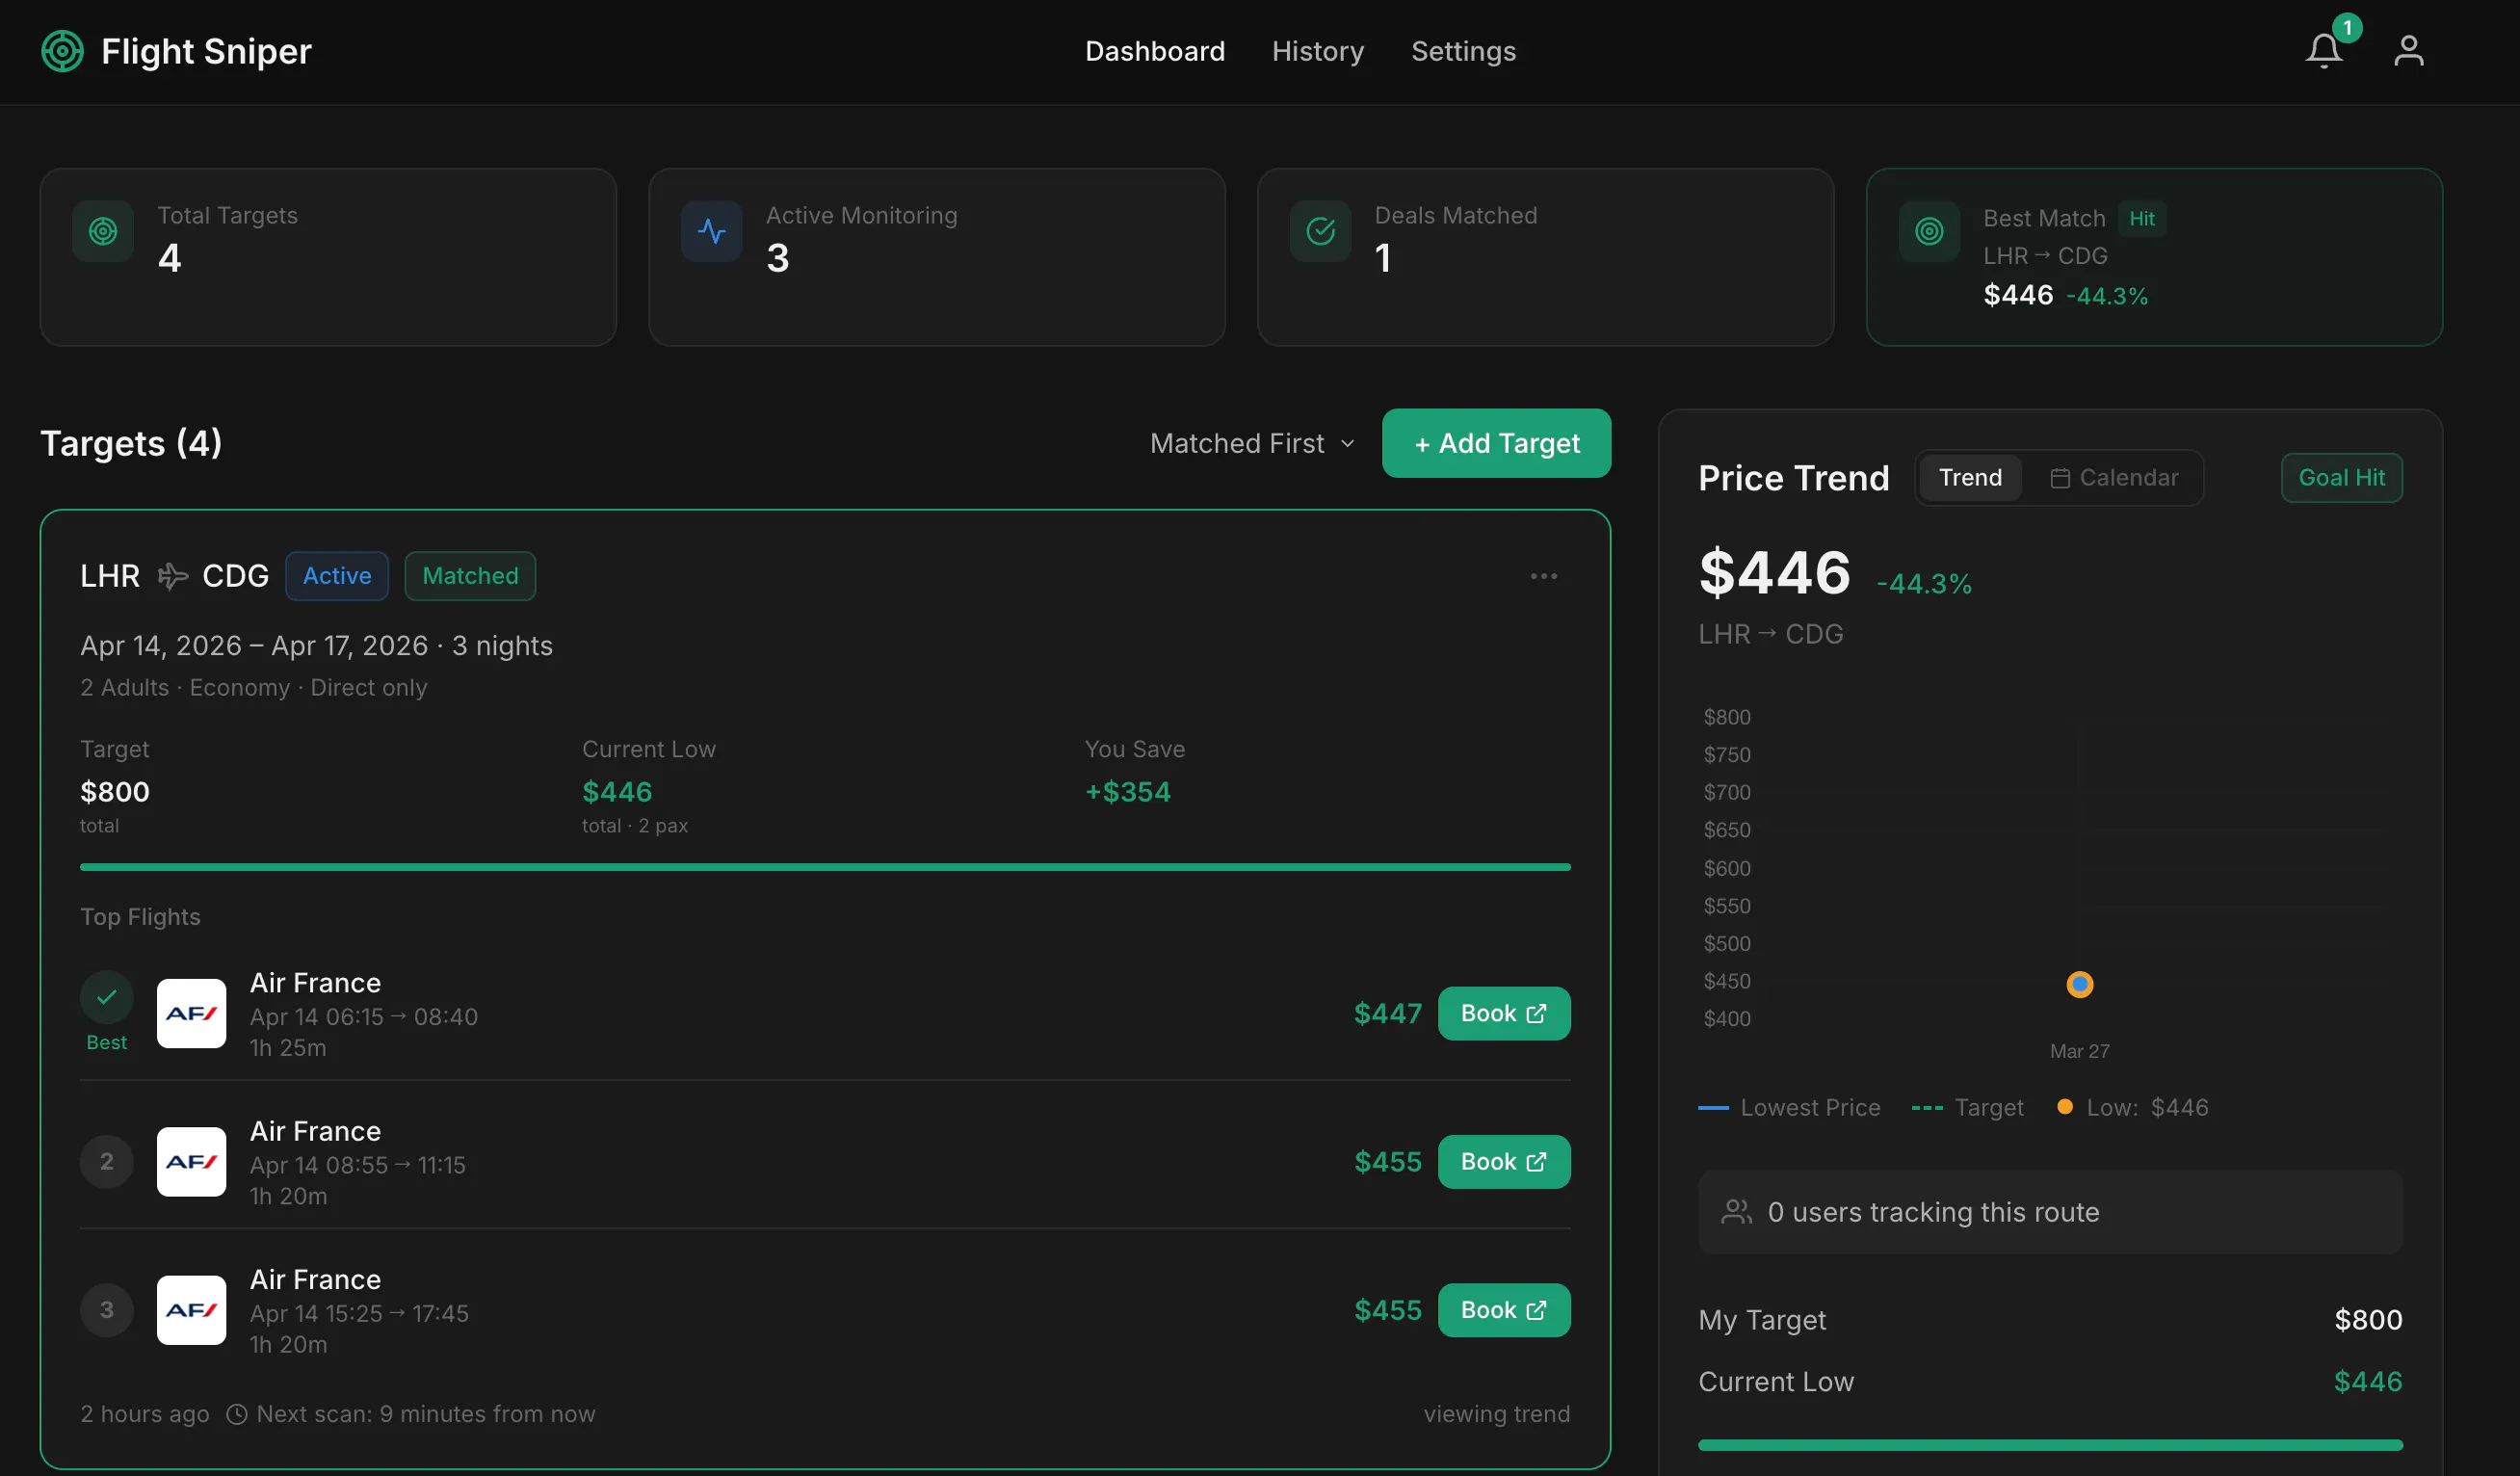Screen dimensions: 2520x1476
Task: Click the Add Target button
Action: [x=1496, y=443]
